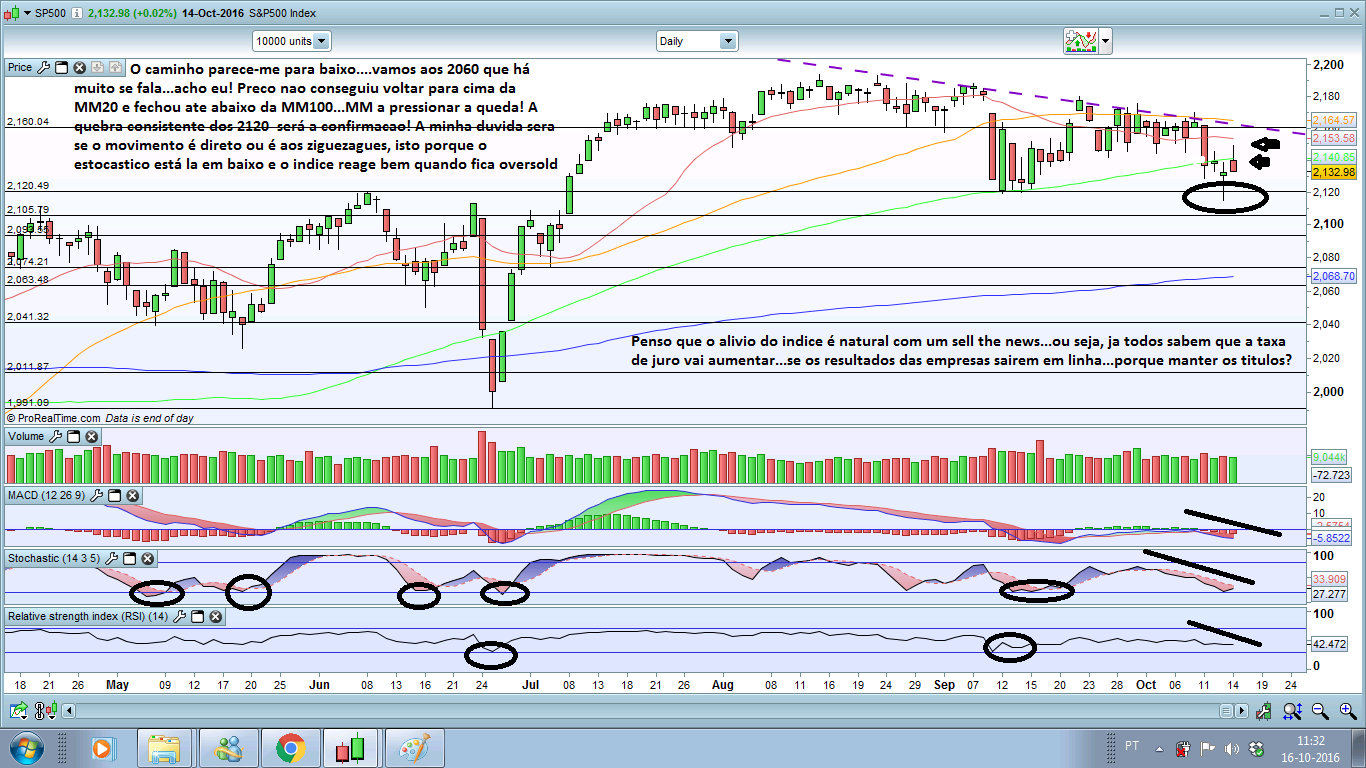The height and width of the screenshot is (768, 1366).
Task: Click the fit-zoom magnifier with arrows
Action: [1292, 711]
